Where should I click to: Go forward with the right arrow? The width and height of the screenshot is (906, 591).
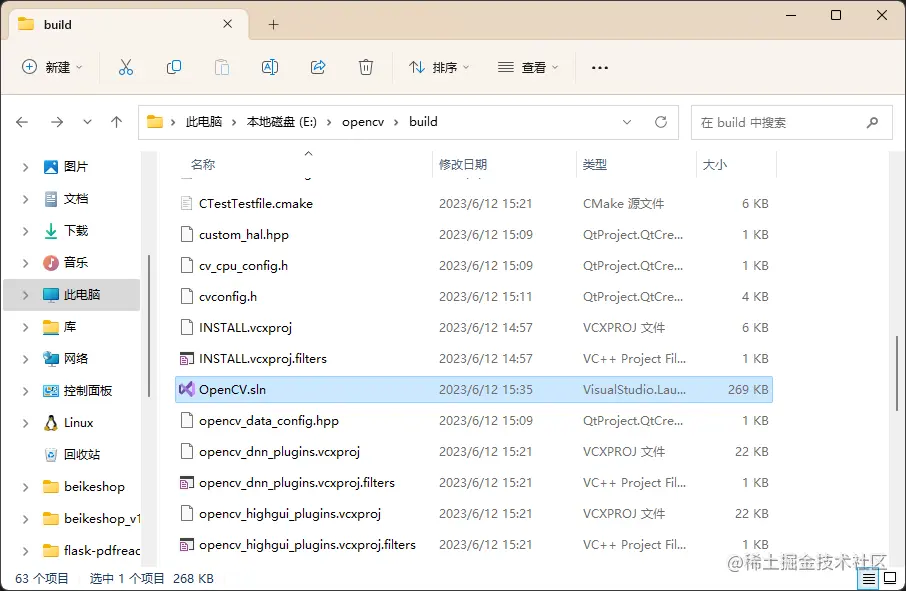[57, 122]
